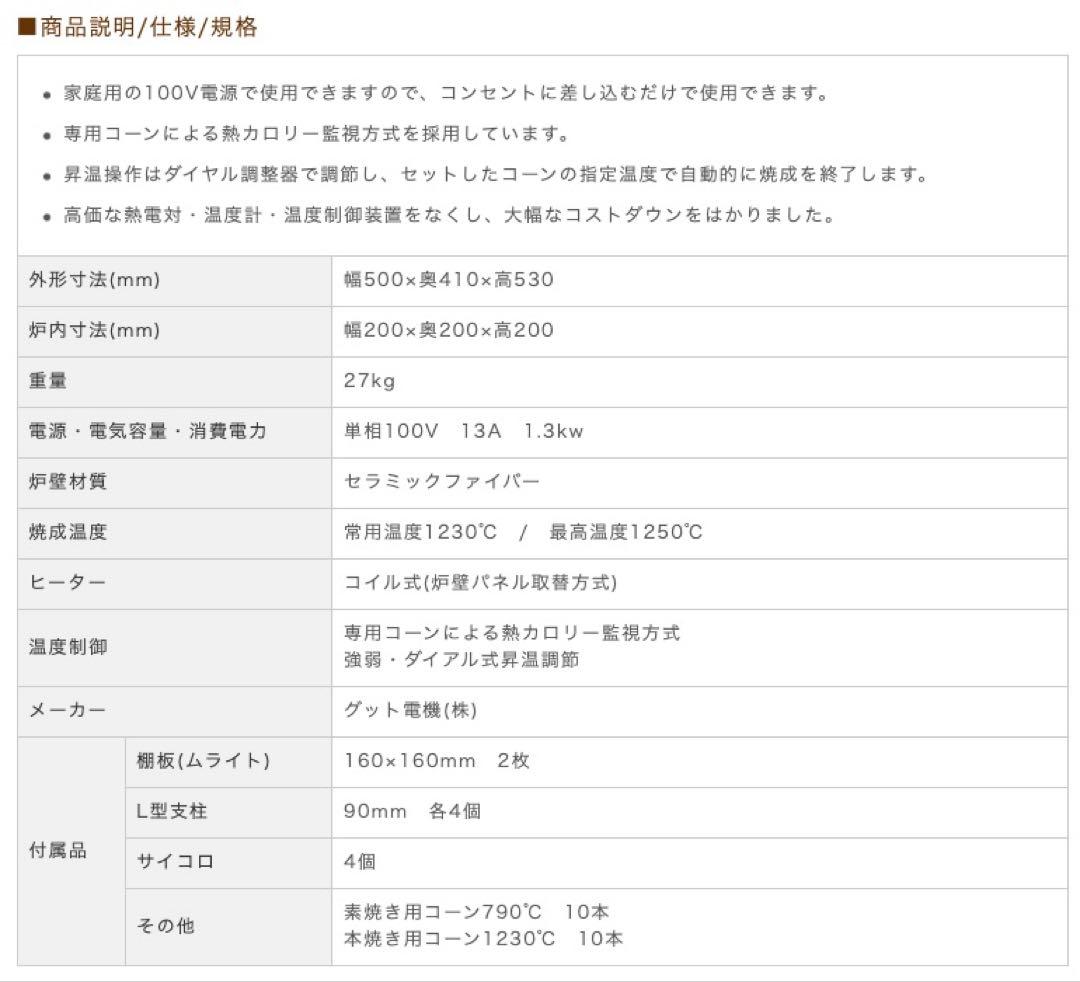
Task: Click the bullet about 家庭用の100V電源
Action: tap(432, 94)
